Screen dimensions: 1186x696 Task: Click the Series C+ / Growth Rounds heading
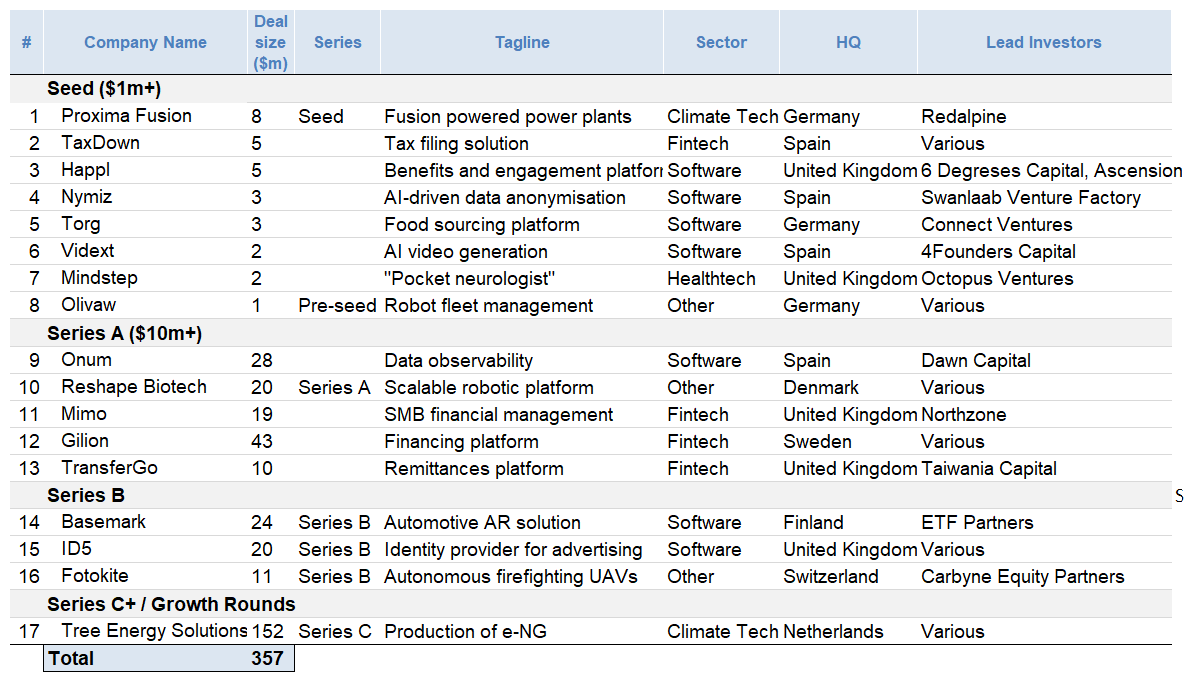pos(171,604)
